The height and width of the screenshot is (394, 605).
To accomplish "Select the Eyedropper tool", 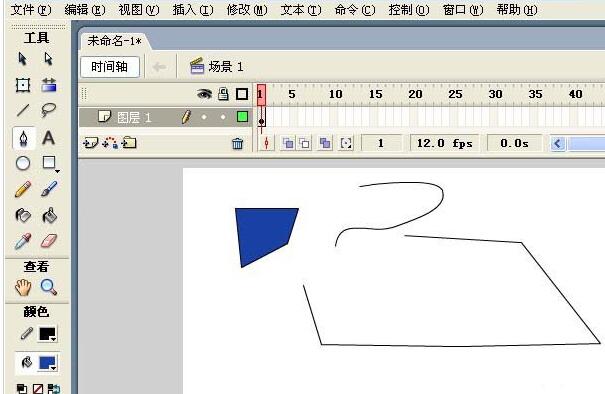I will pos(23,241).
